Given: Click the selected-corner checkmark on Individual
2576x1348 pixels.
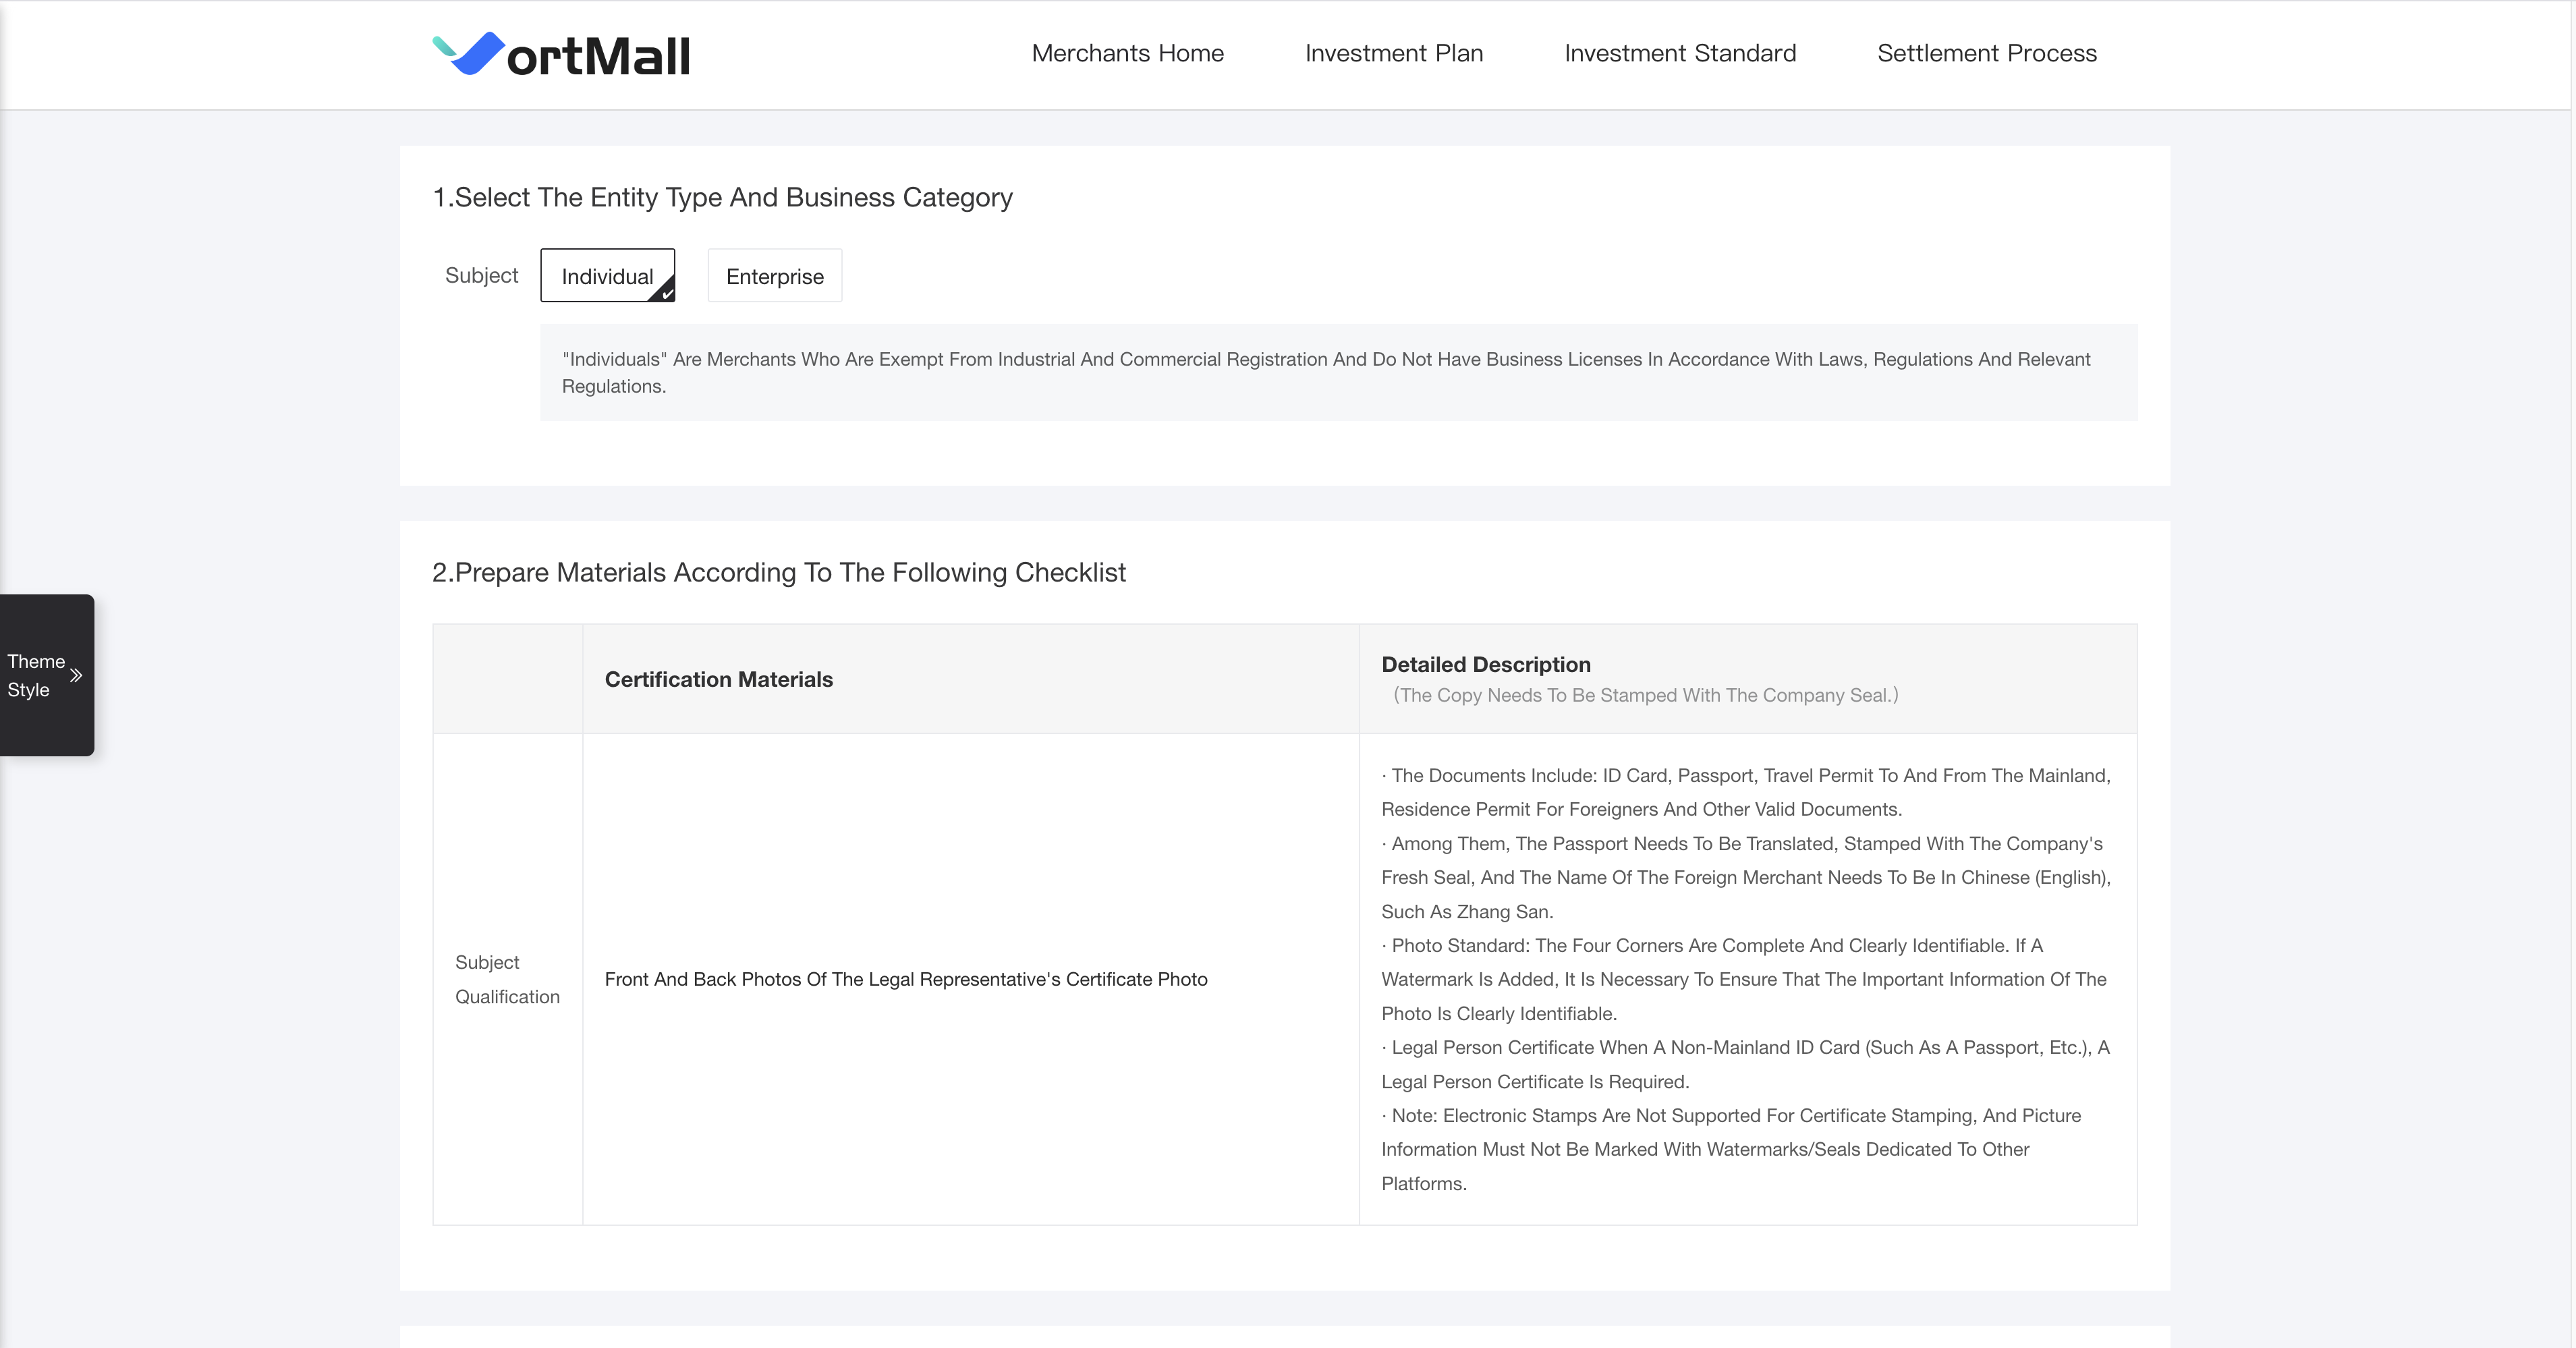Looking at the screenshot, I should [x=666, y=293].
